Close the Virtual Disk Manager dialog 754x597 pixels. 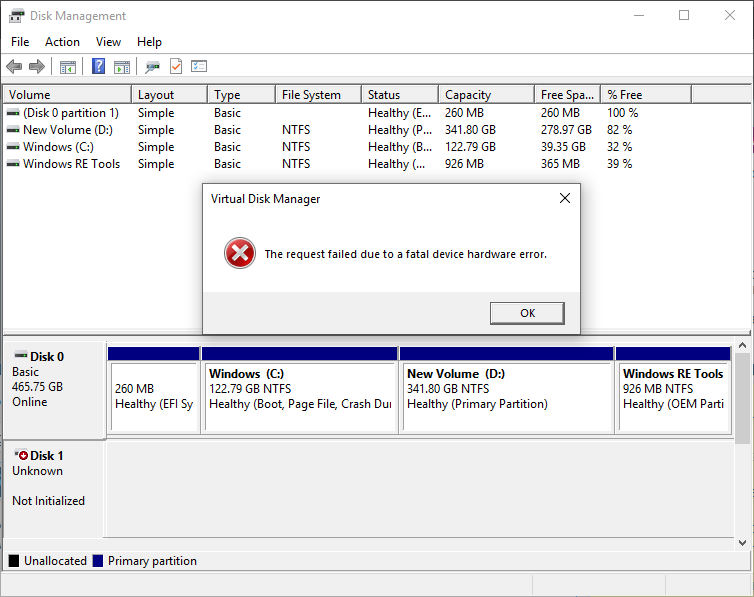[x=565, y=198]
